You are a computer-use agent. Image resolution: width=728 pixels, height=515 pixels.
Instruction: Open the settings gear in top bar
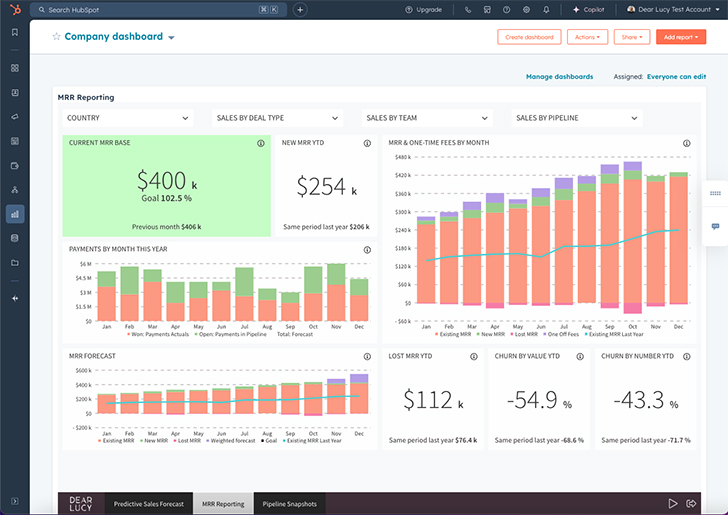[526, 9]
